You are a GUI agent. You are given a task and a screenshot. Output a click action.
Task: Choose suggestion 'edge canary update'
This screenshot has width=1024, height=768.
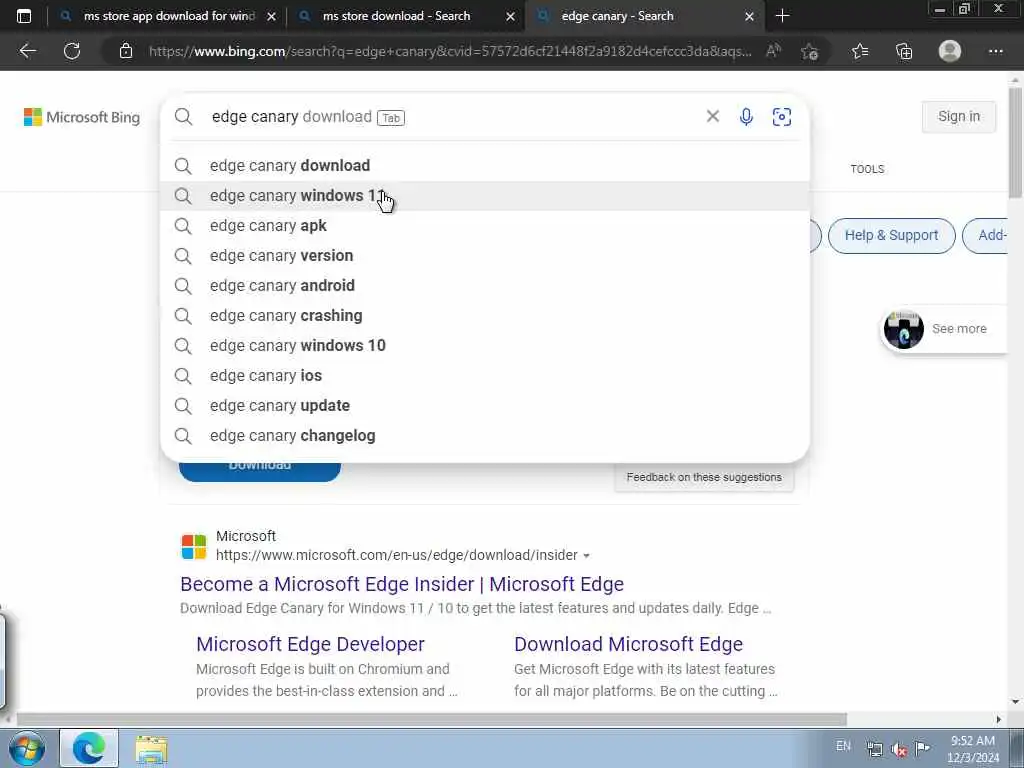click(x=485, y=406)
